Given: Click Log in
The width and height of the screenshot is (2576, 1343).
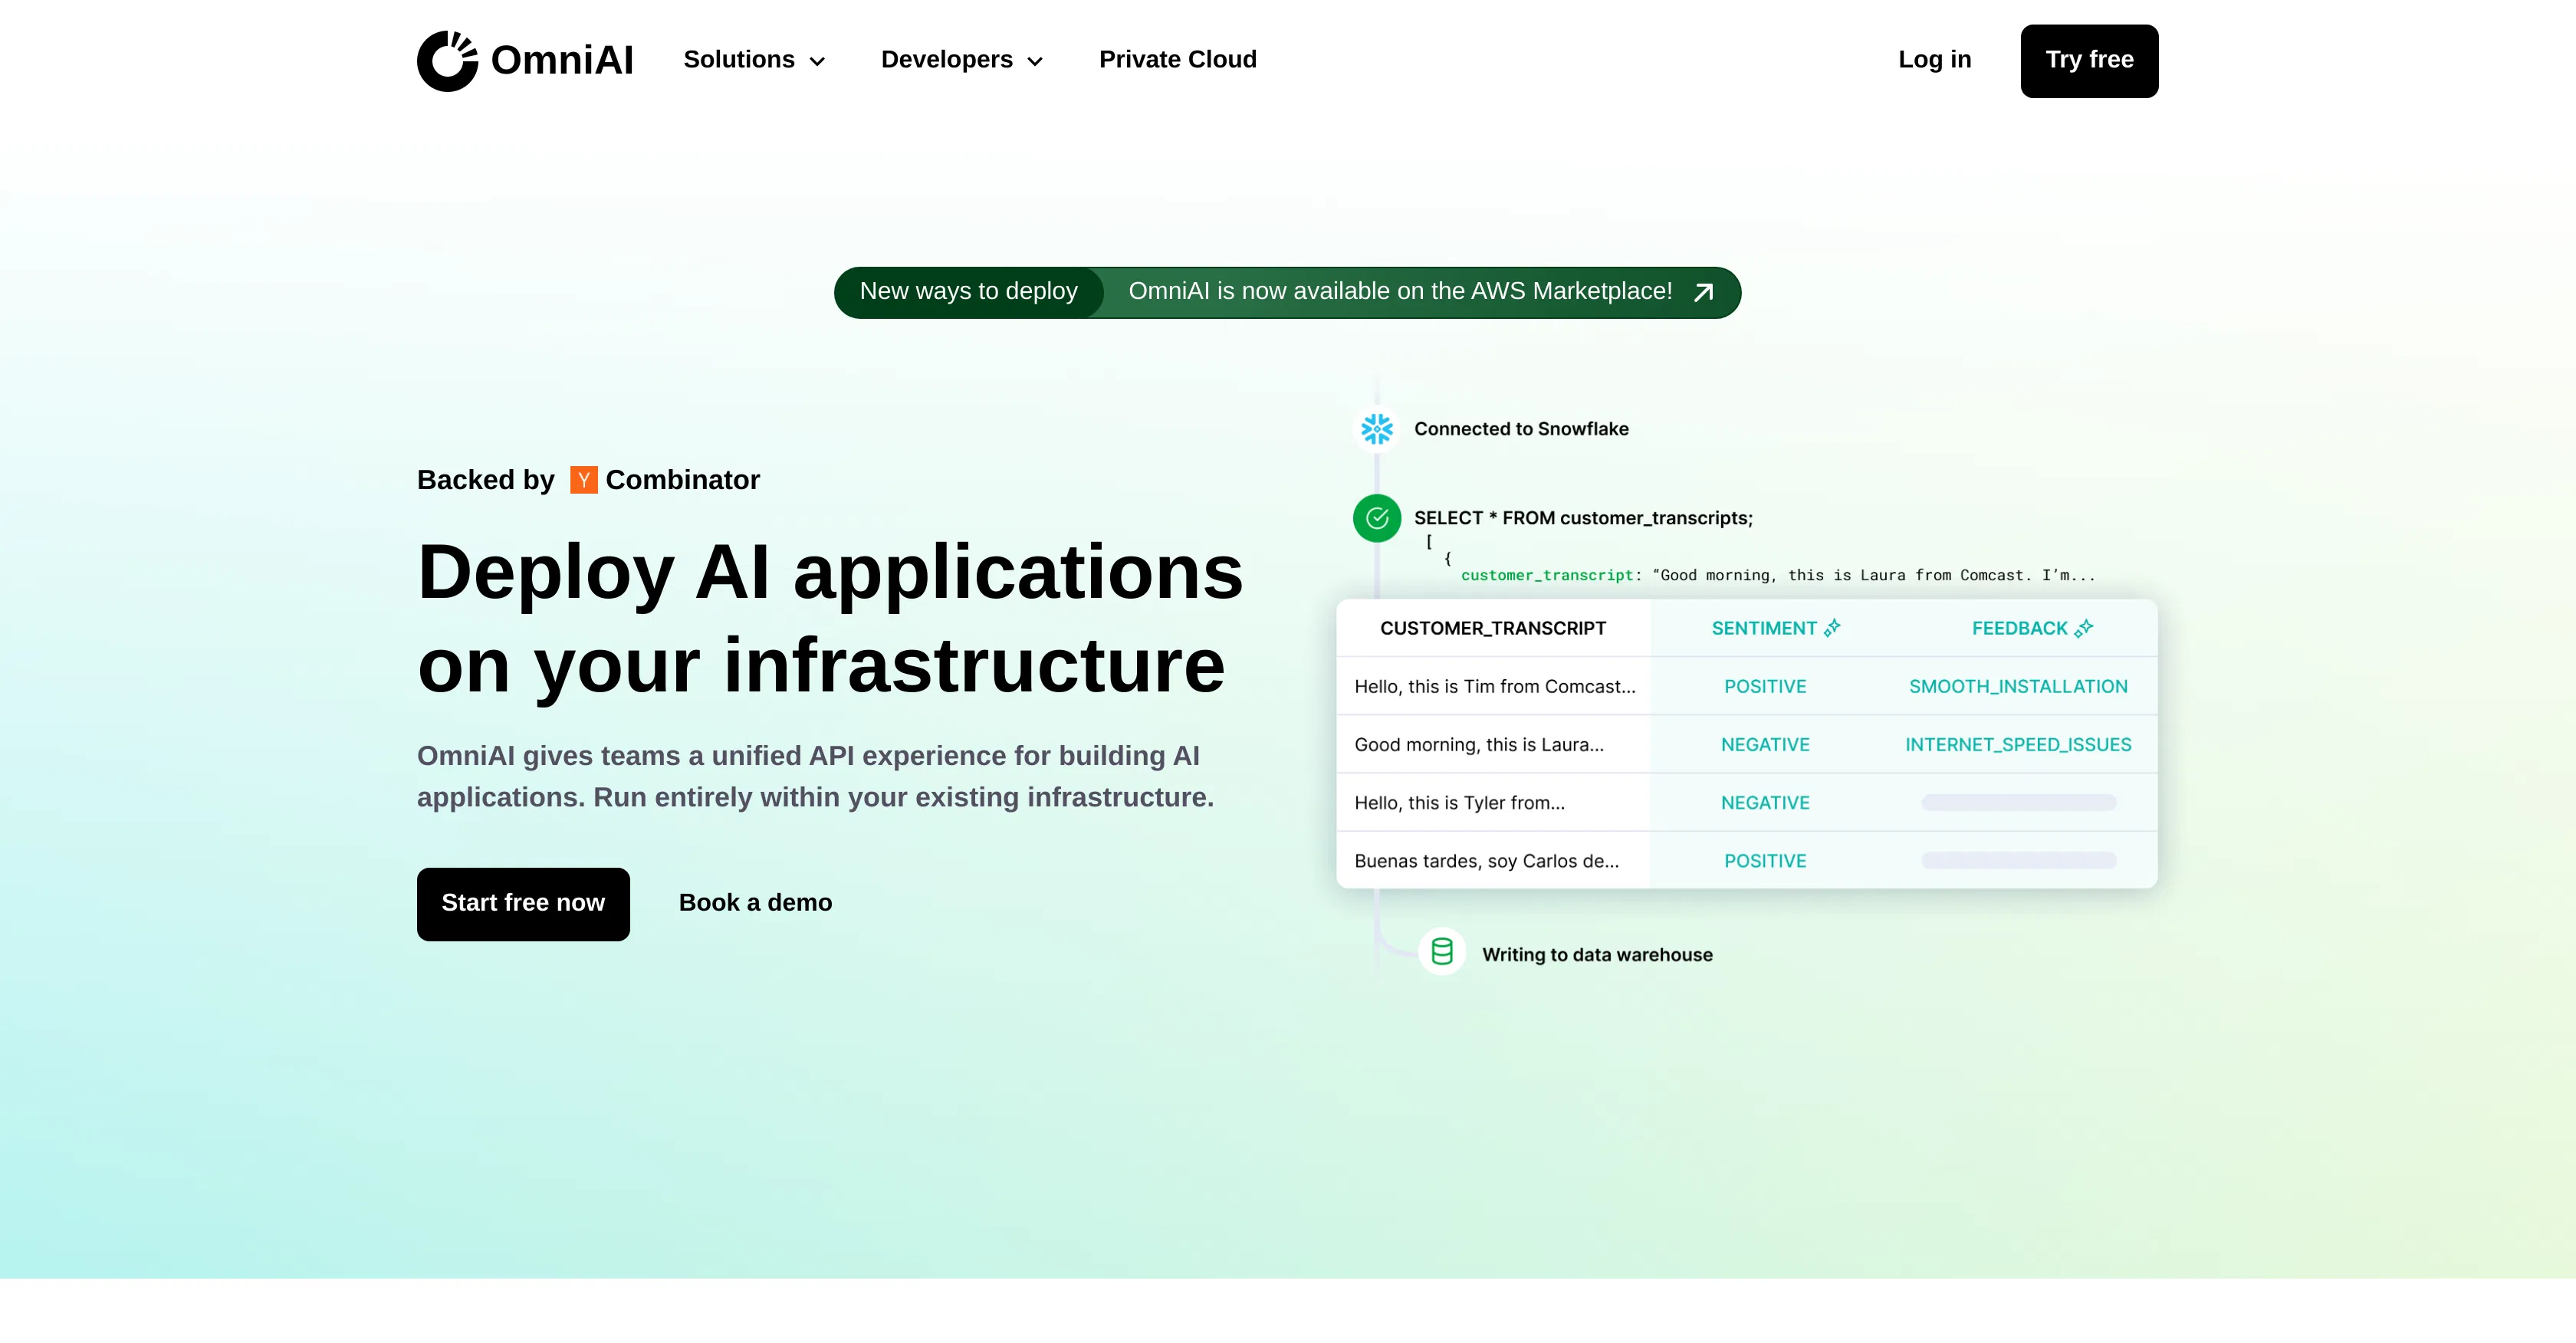Looking at the screenshot, I should tap(1934, 60).
